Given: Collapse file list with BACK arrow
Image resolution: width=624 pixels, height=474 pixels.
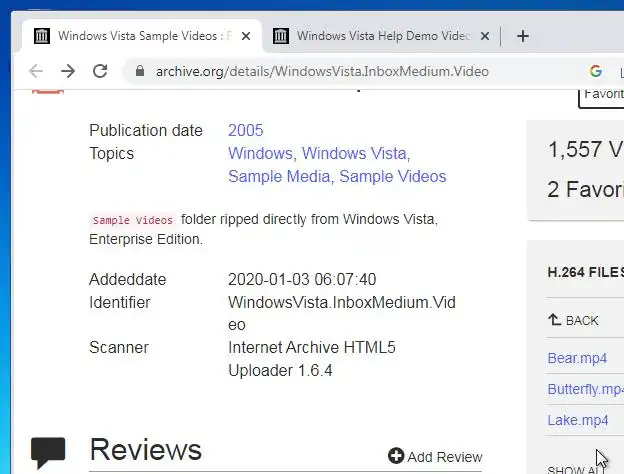Looking at the screenshot, I should coord(573,320).
